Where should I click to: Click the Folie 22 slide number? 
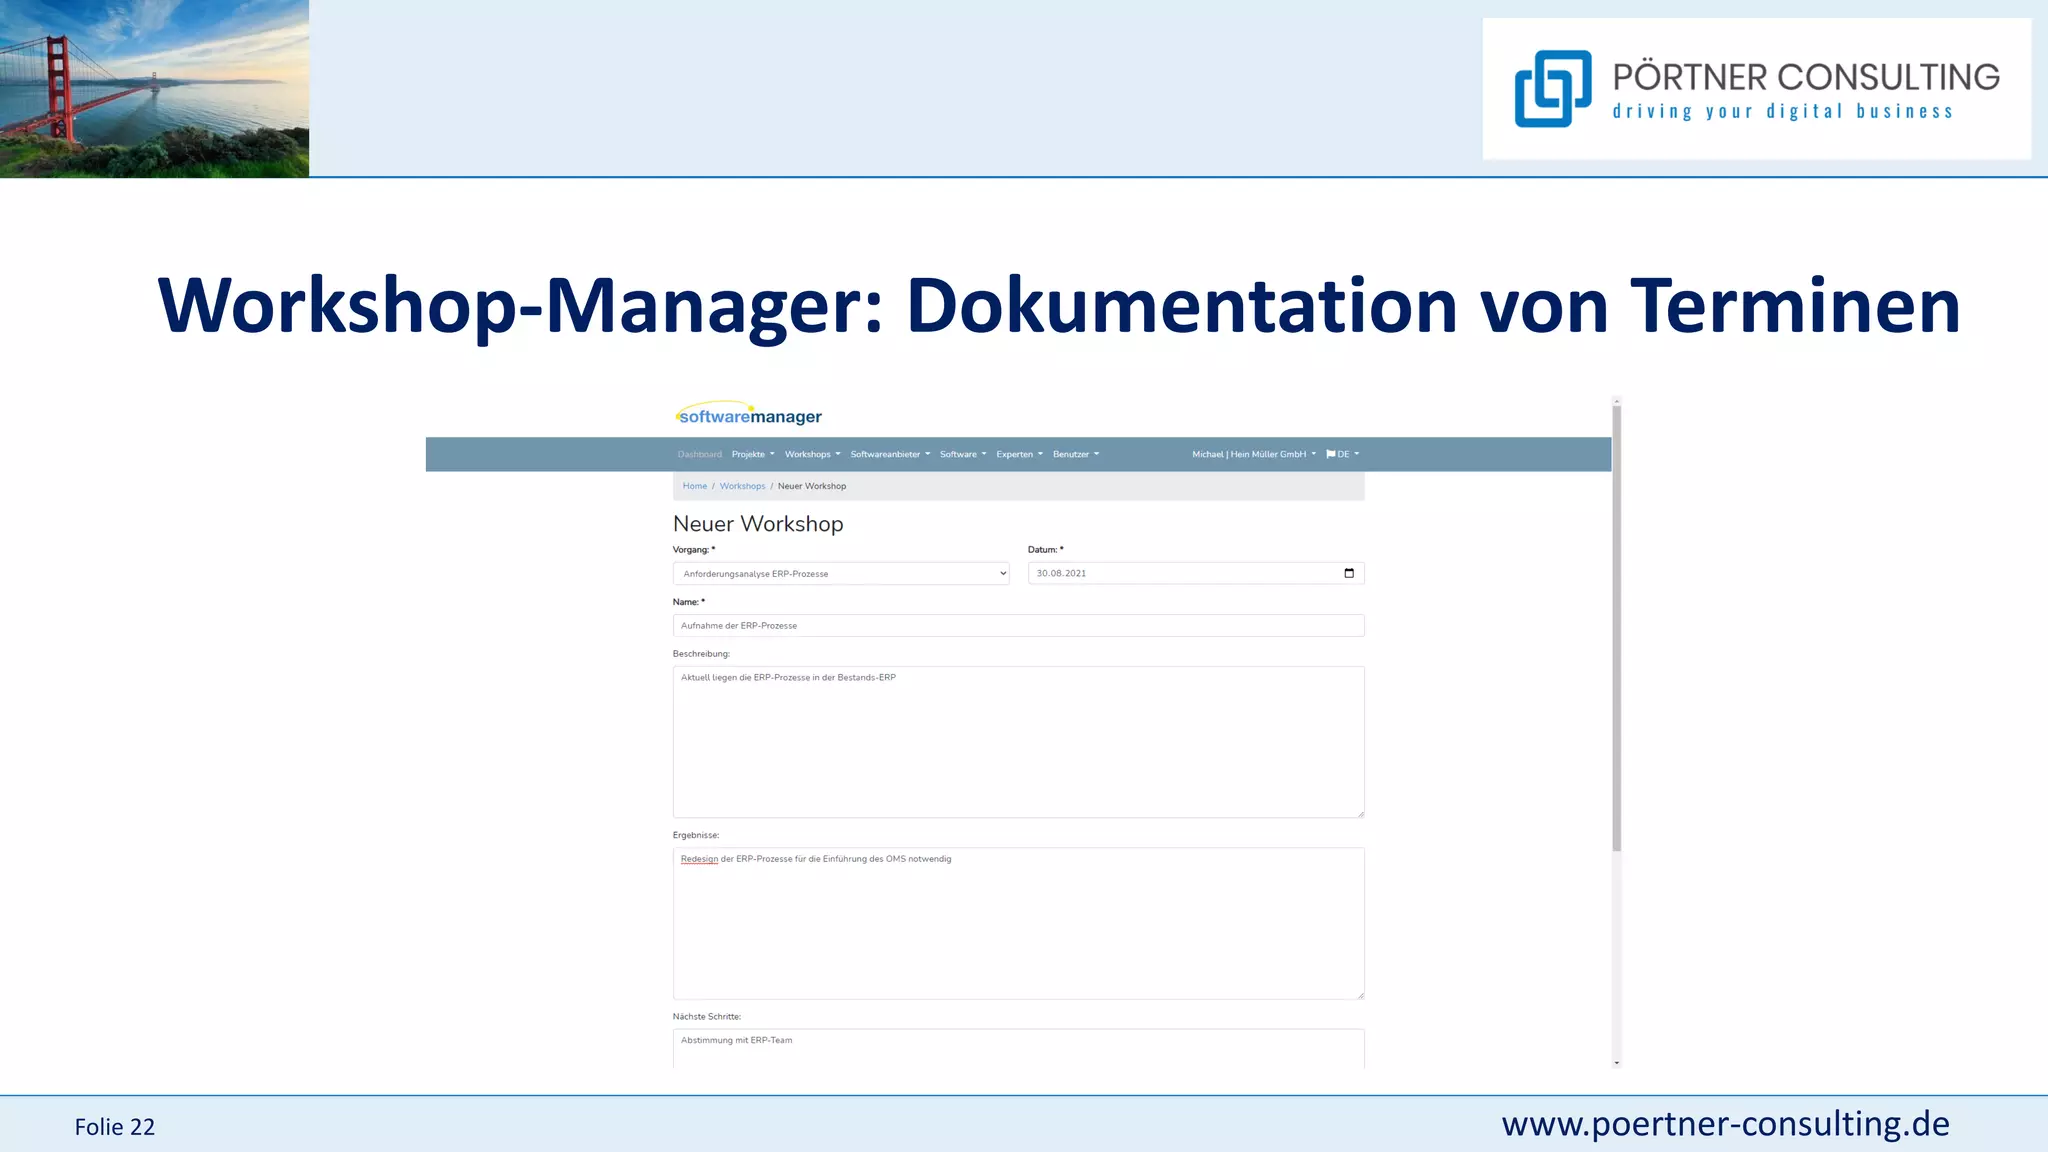[x=115, y=1127]
